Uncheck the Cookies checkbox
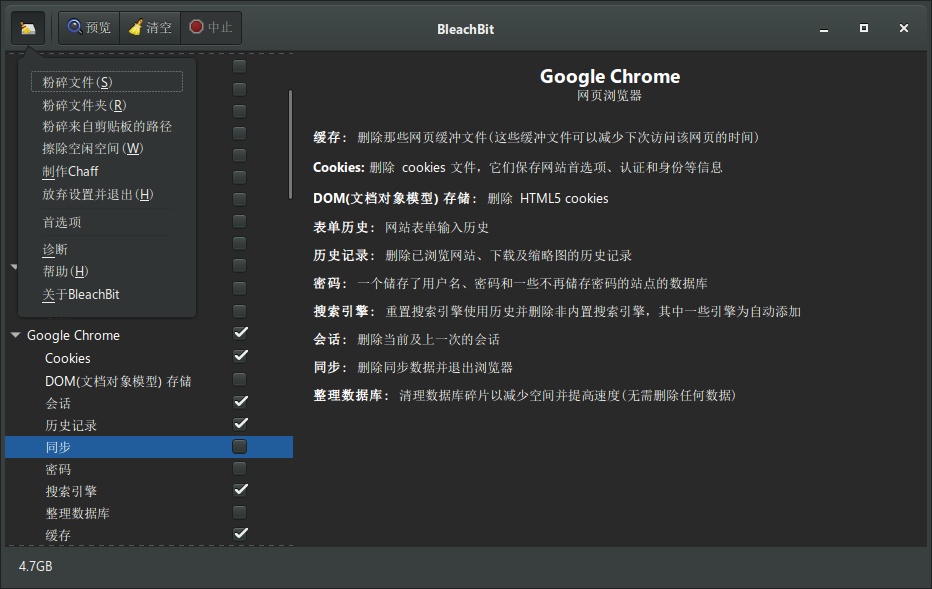The image size is (932, 589). [240, 356]
